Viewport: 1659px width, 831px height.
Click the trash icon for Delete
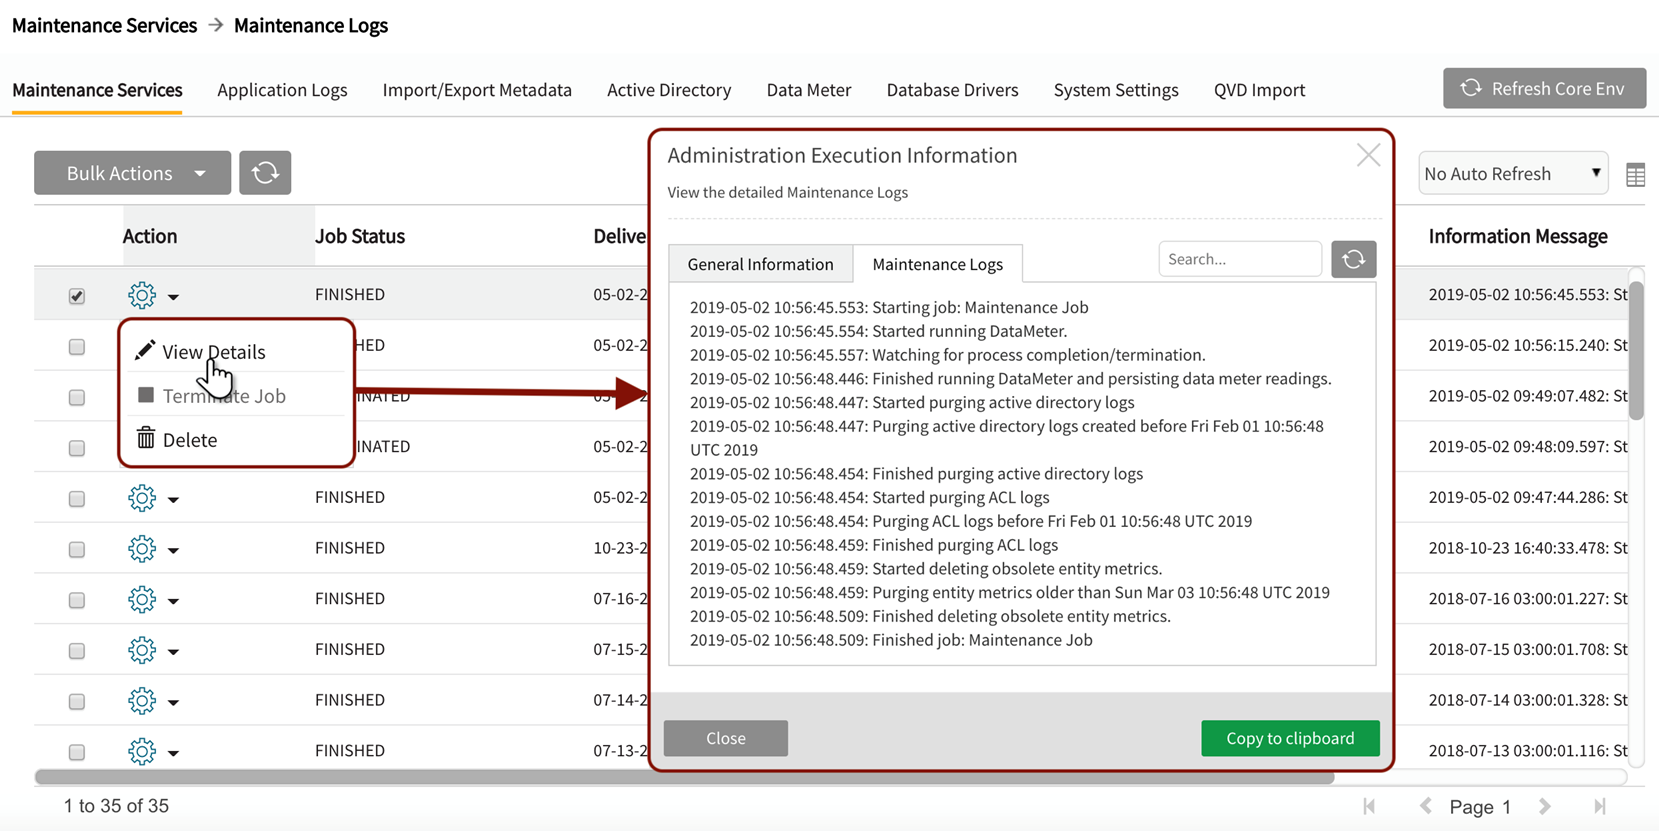pos(146,439)
